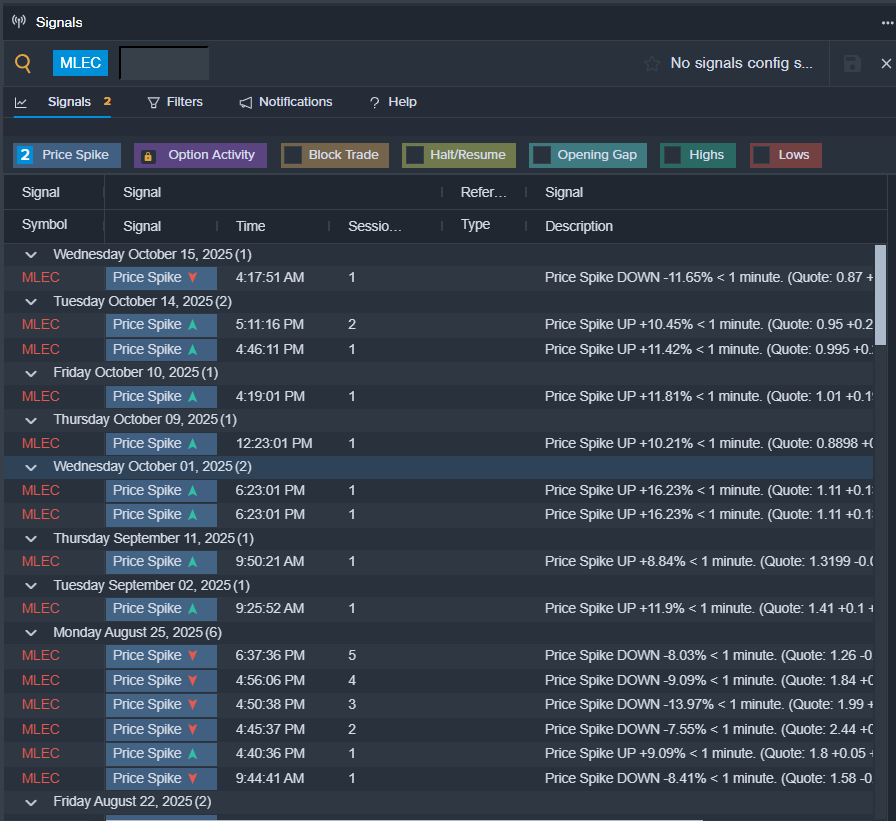Enable the Block Trade checkbox
The image size is (896, 821).
tap(293, 155)
